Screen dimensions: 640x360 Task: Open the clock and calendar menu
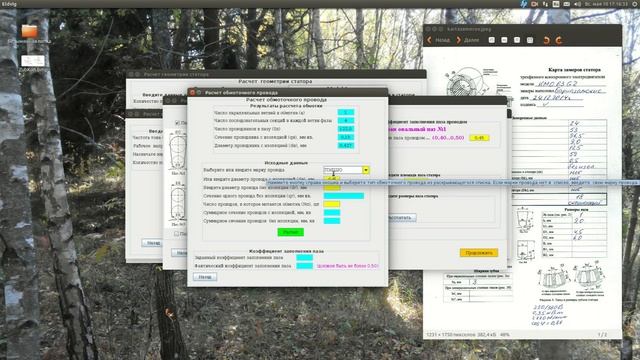pos(606,4)
